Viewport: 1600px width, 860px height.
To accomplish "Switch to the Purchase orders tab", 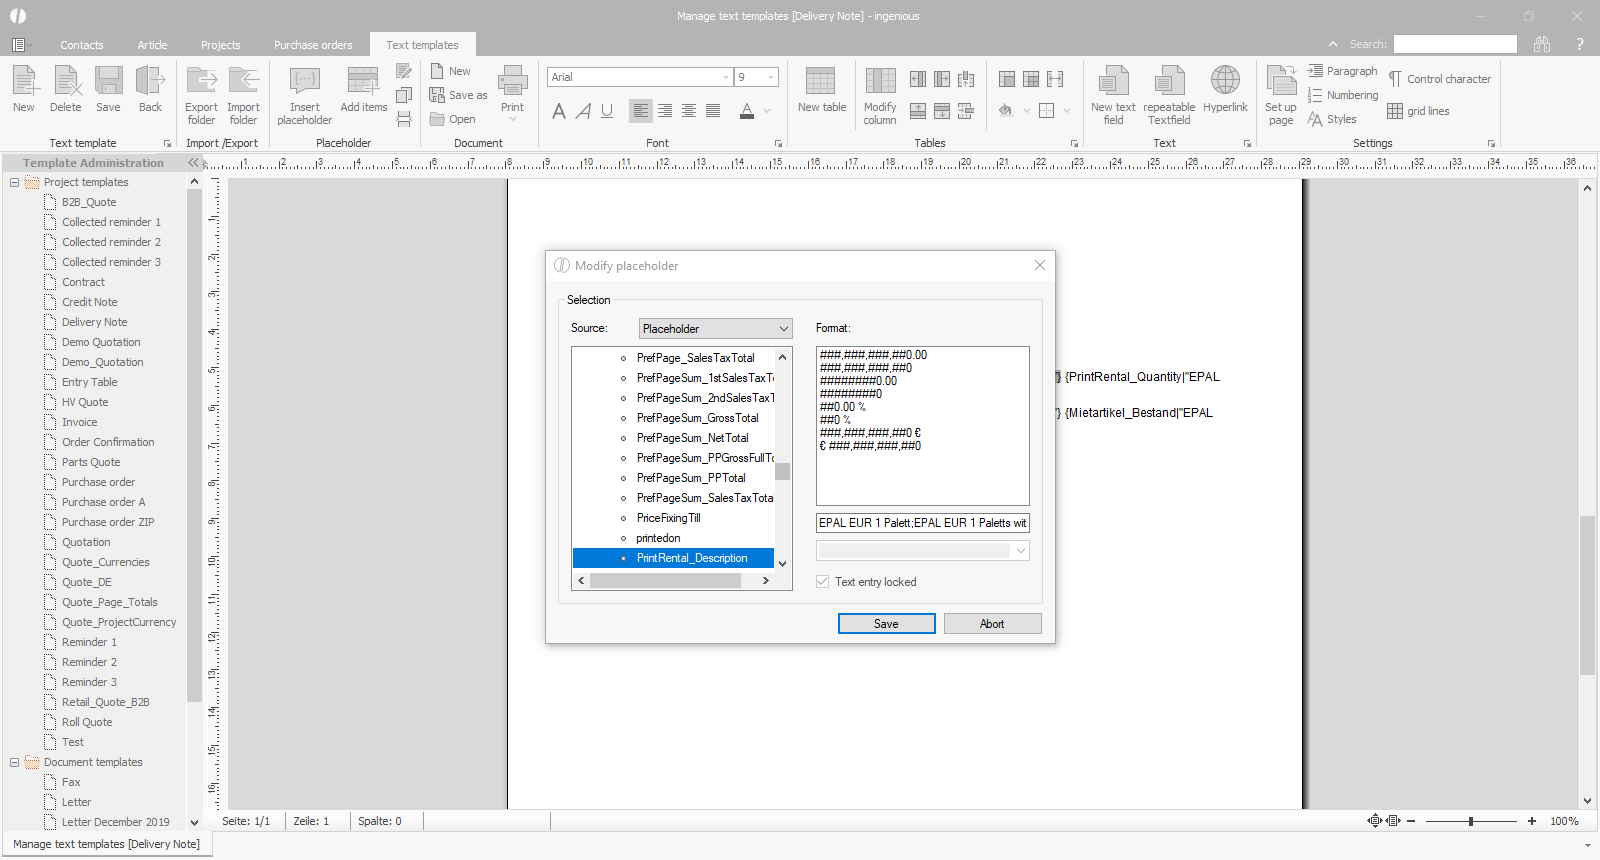I will point(313,45).
